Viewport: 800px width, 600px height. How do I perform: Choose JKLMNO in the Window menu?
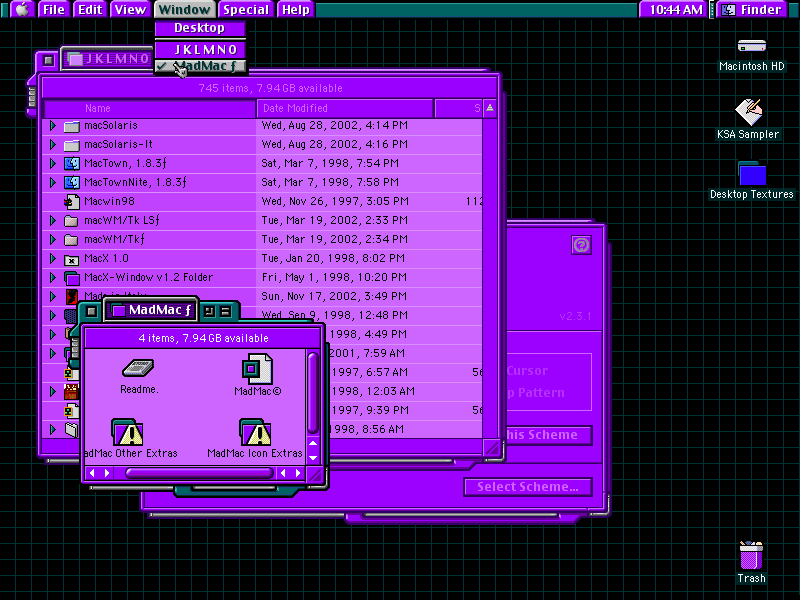point(199,49)
